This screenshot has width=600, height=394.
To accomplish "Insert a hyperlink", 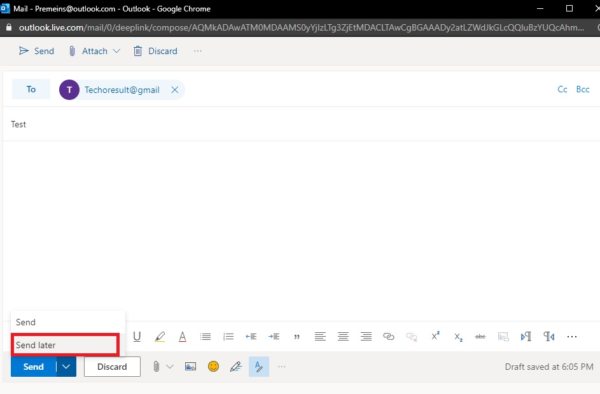I will [x=388, y=337].
